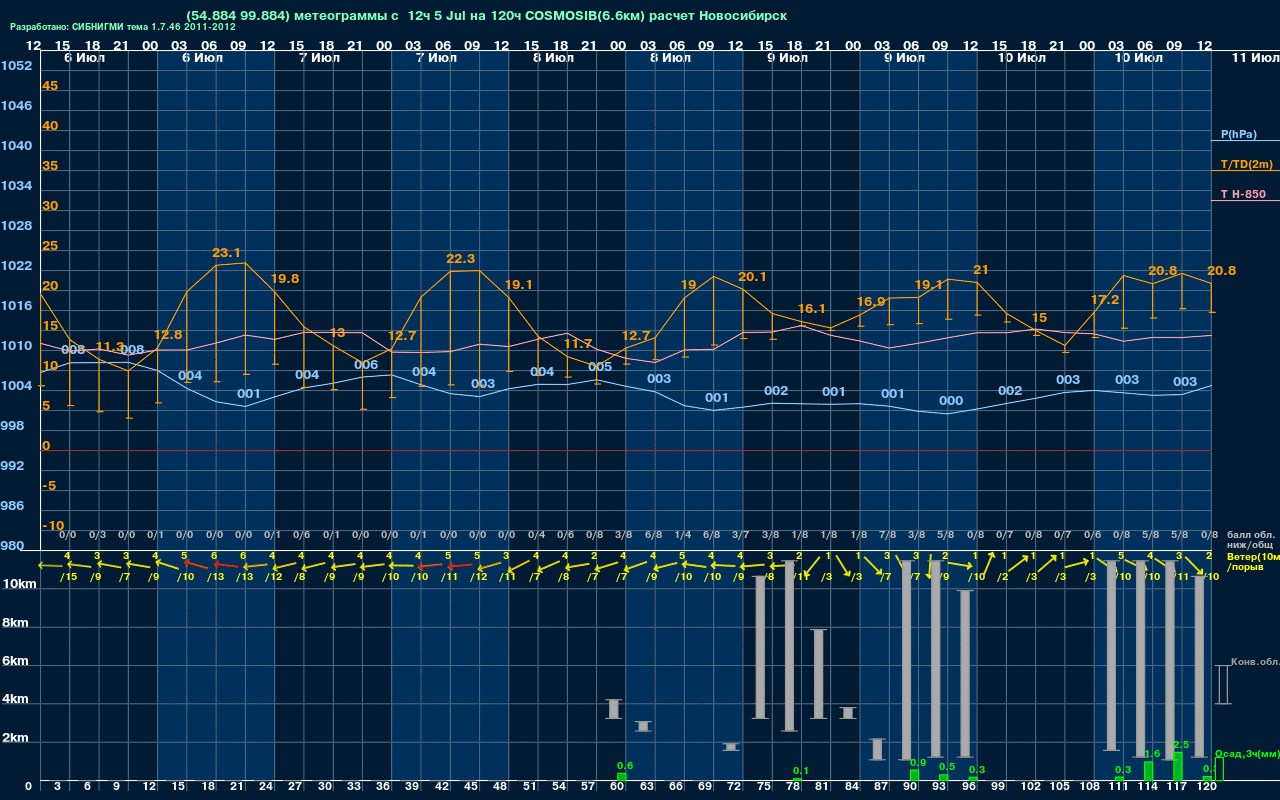Viewport: 1280px width, 800px height.
Task: Click the 11.7 temperature label
Action: tap(578, 343)
